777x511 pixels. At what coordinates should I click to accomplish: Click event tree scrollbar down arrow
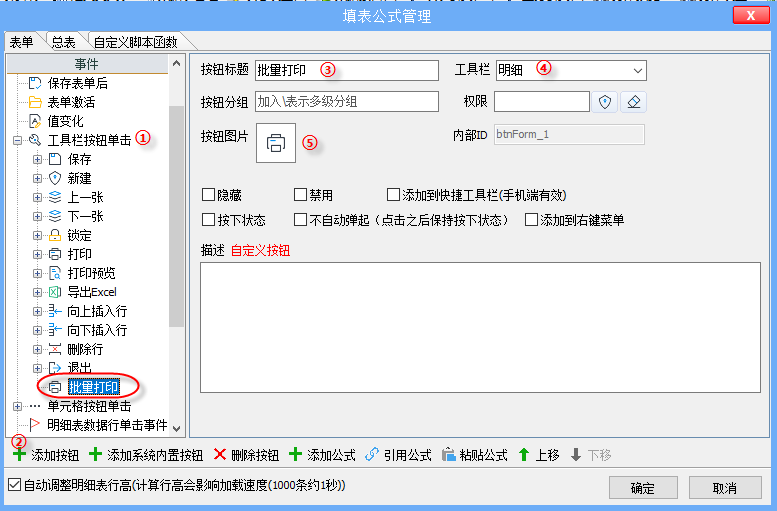[x=176, y=428]
